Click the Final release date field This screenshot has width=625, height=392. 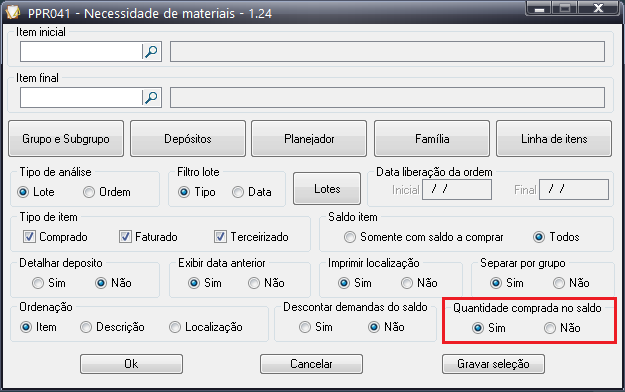pyautogui.click(x=574, y=189)
